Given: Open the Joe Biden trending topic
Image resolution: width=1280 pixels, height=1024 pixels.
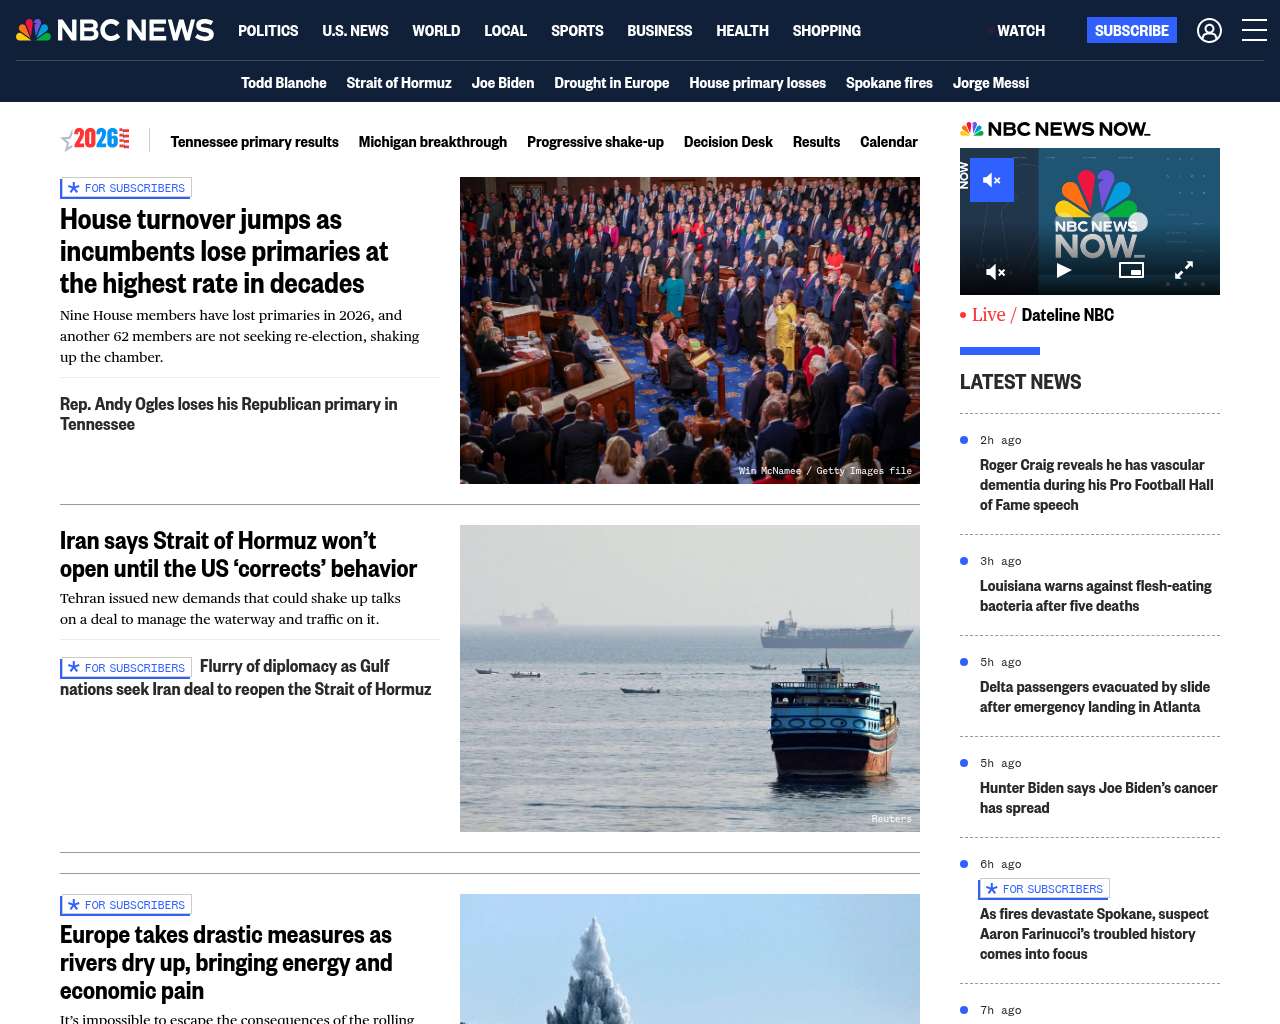Looking at the screenshot, I should (x=503, y=83).
